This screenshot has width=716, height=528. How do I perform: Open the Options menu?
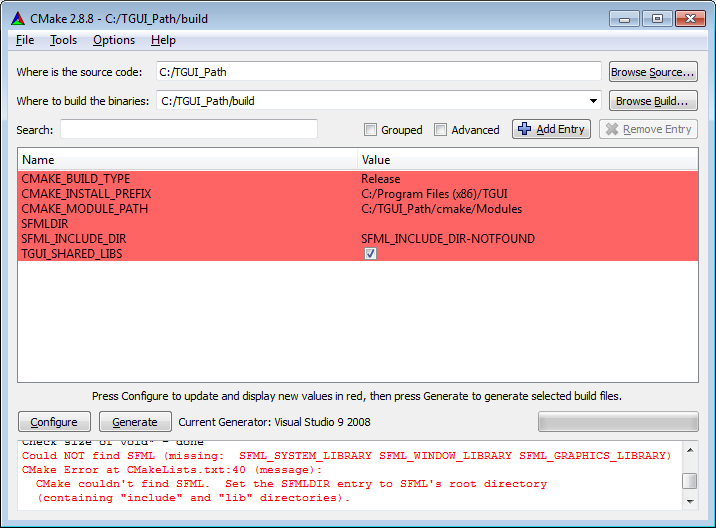click(x=114, y=40)
